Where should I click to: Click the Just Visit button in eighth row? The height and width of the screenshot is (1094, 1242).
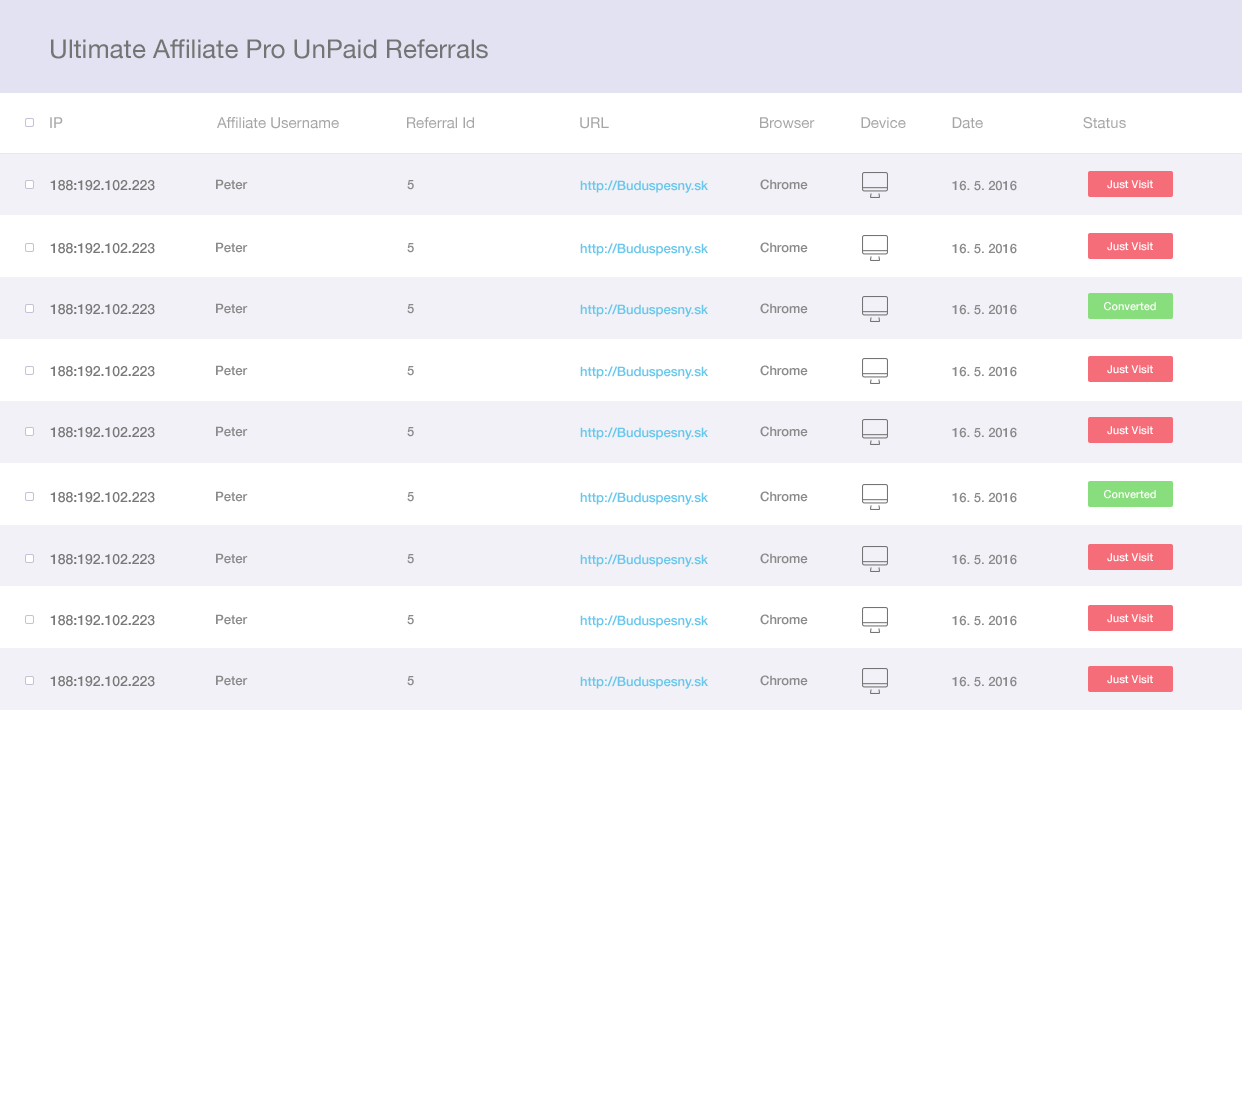pyautogui.click(x=1130, y=618)
